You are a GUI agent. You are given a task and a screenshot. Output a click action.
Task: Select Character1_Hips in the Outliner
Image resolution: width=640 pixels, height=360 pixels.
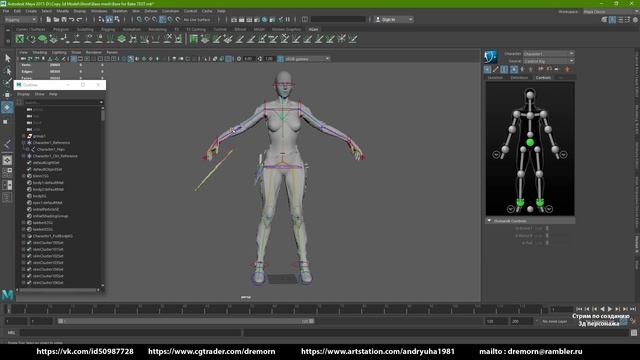tap(51, 149)
